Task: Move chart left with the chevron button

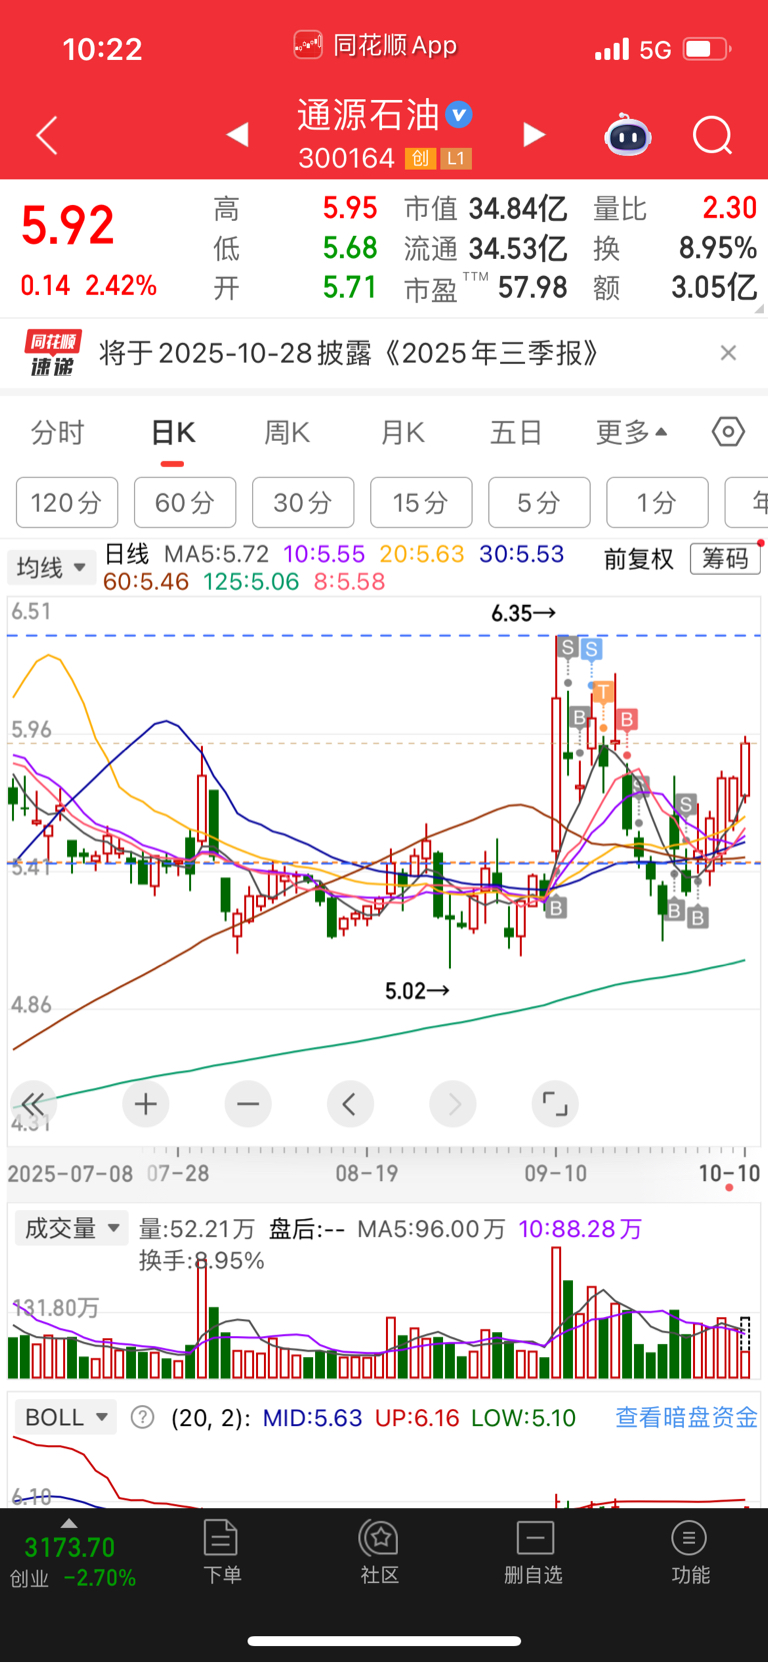Action: pyautogui.click(x=350, y=1104)
